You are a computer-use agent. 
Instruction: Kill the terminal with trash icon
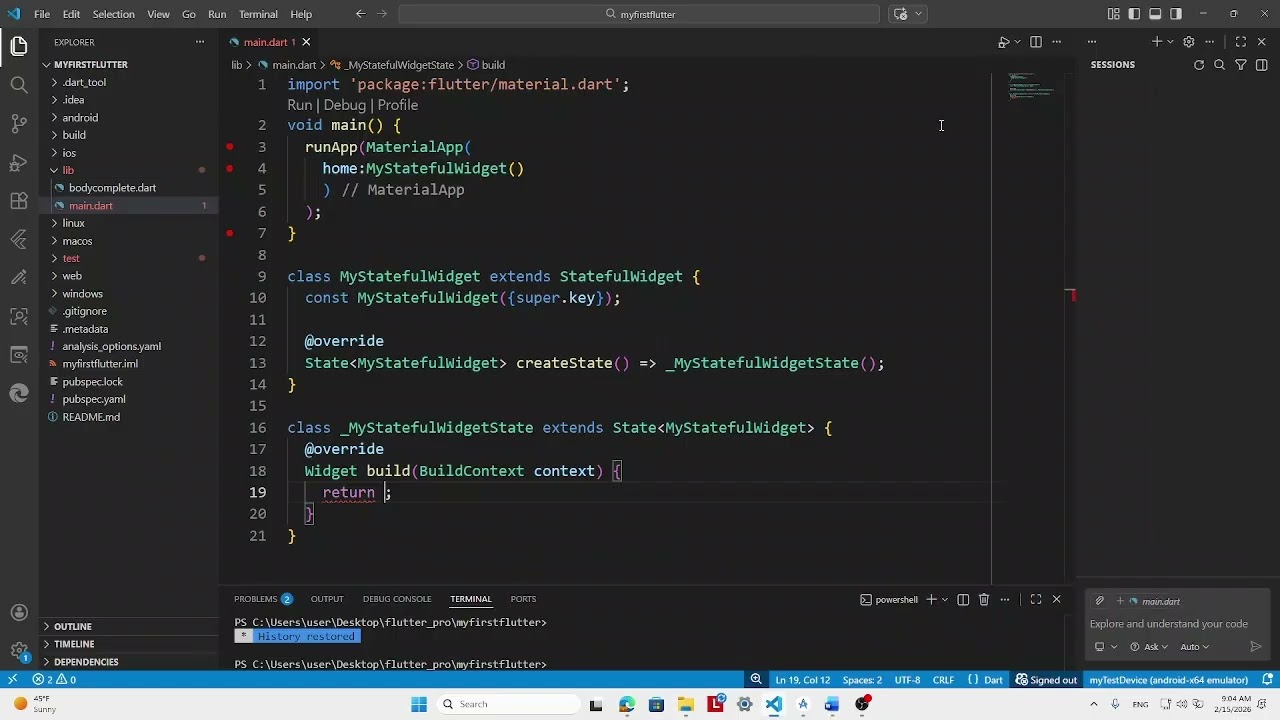click(984, 599)
